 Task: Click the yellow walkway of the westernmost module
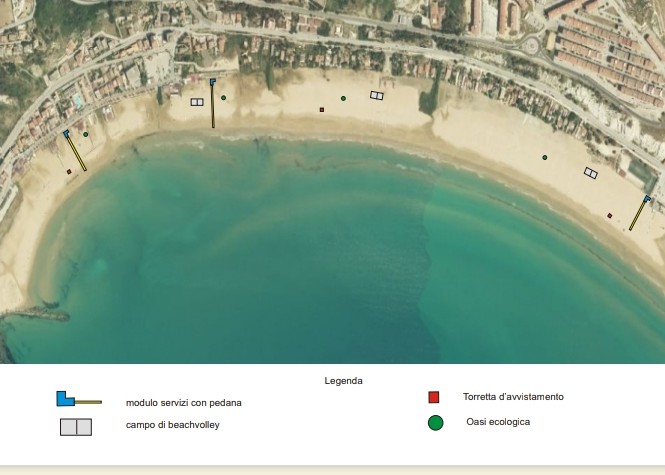pos(77,154)
